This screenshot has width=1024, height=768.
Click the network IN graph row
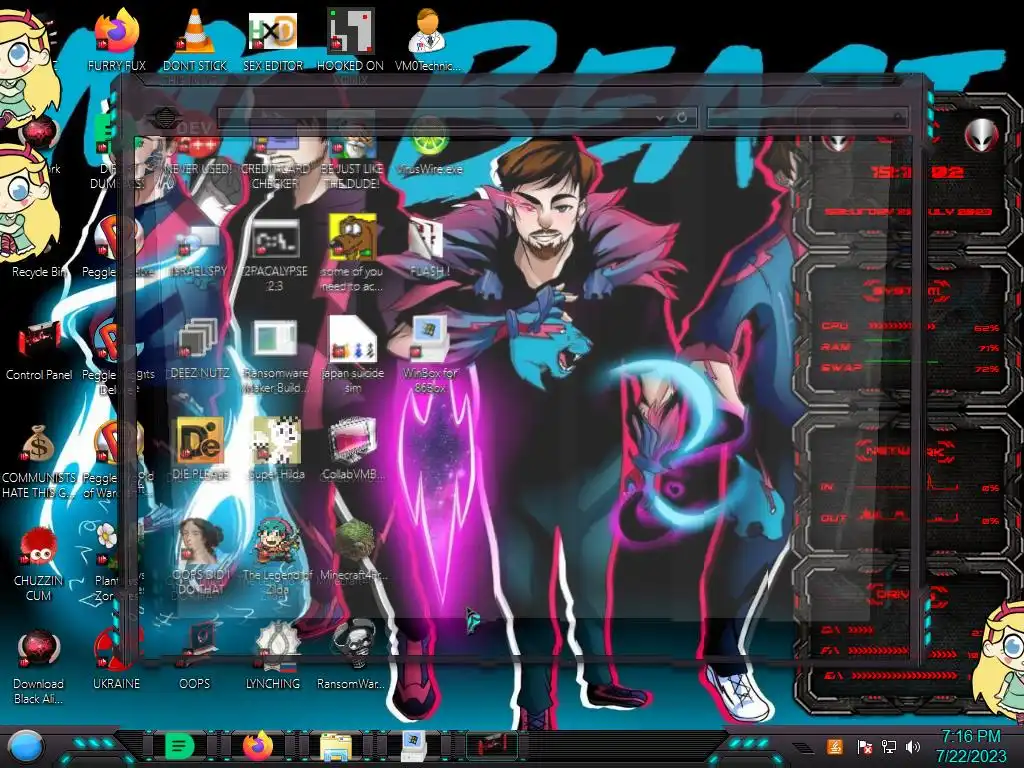(911, 486)
